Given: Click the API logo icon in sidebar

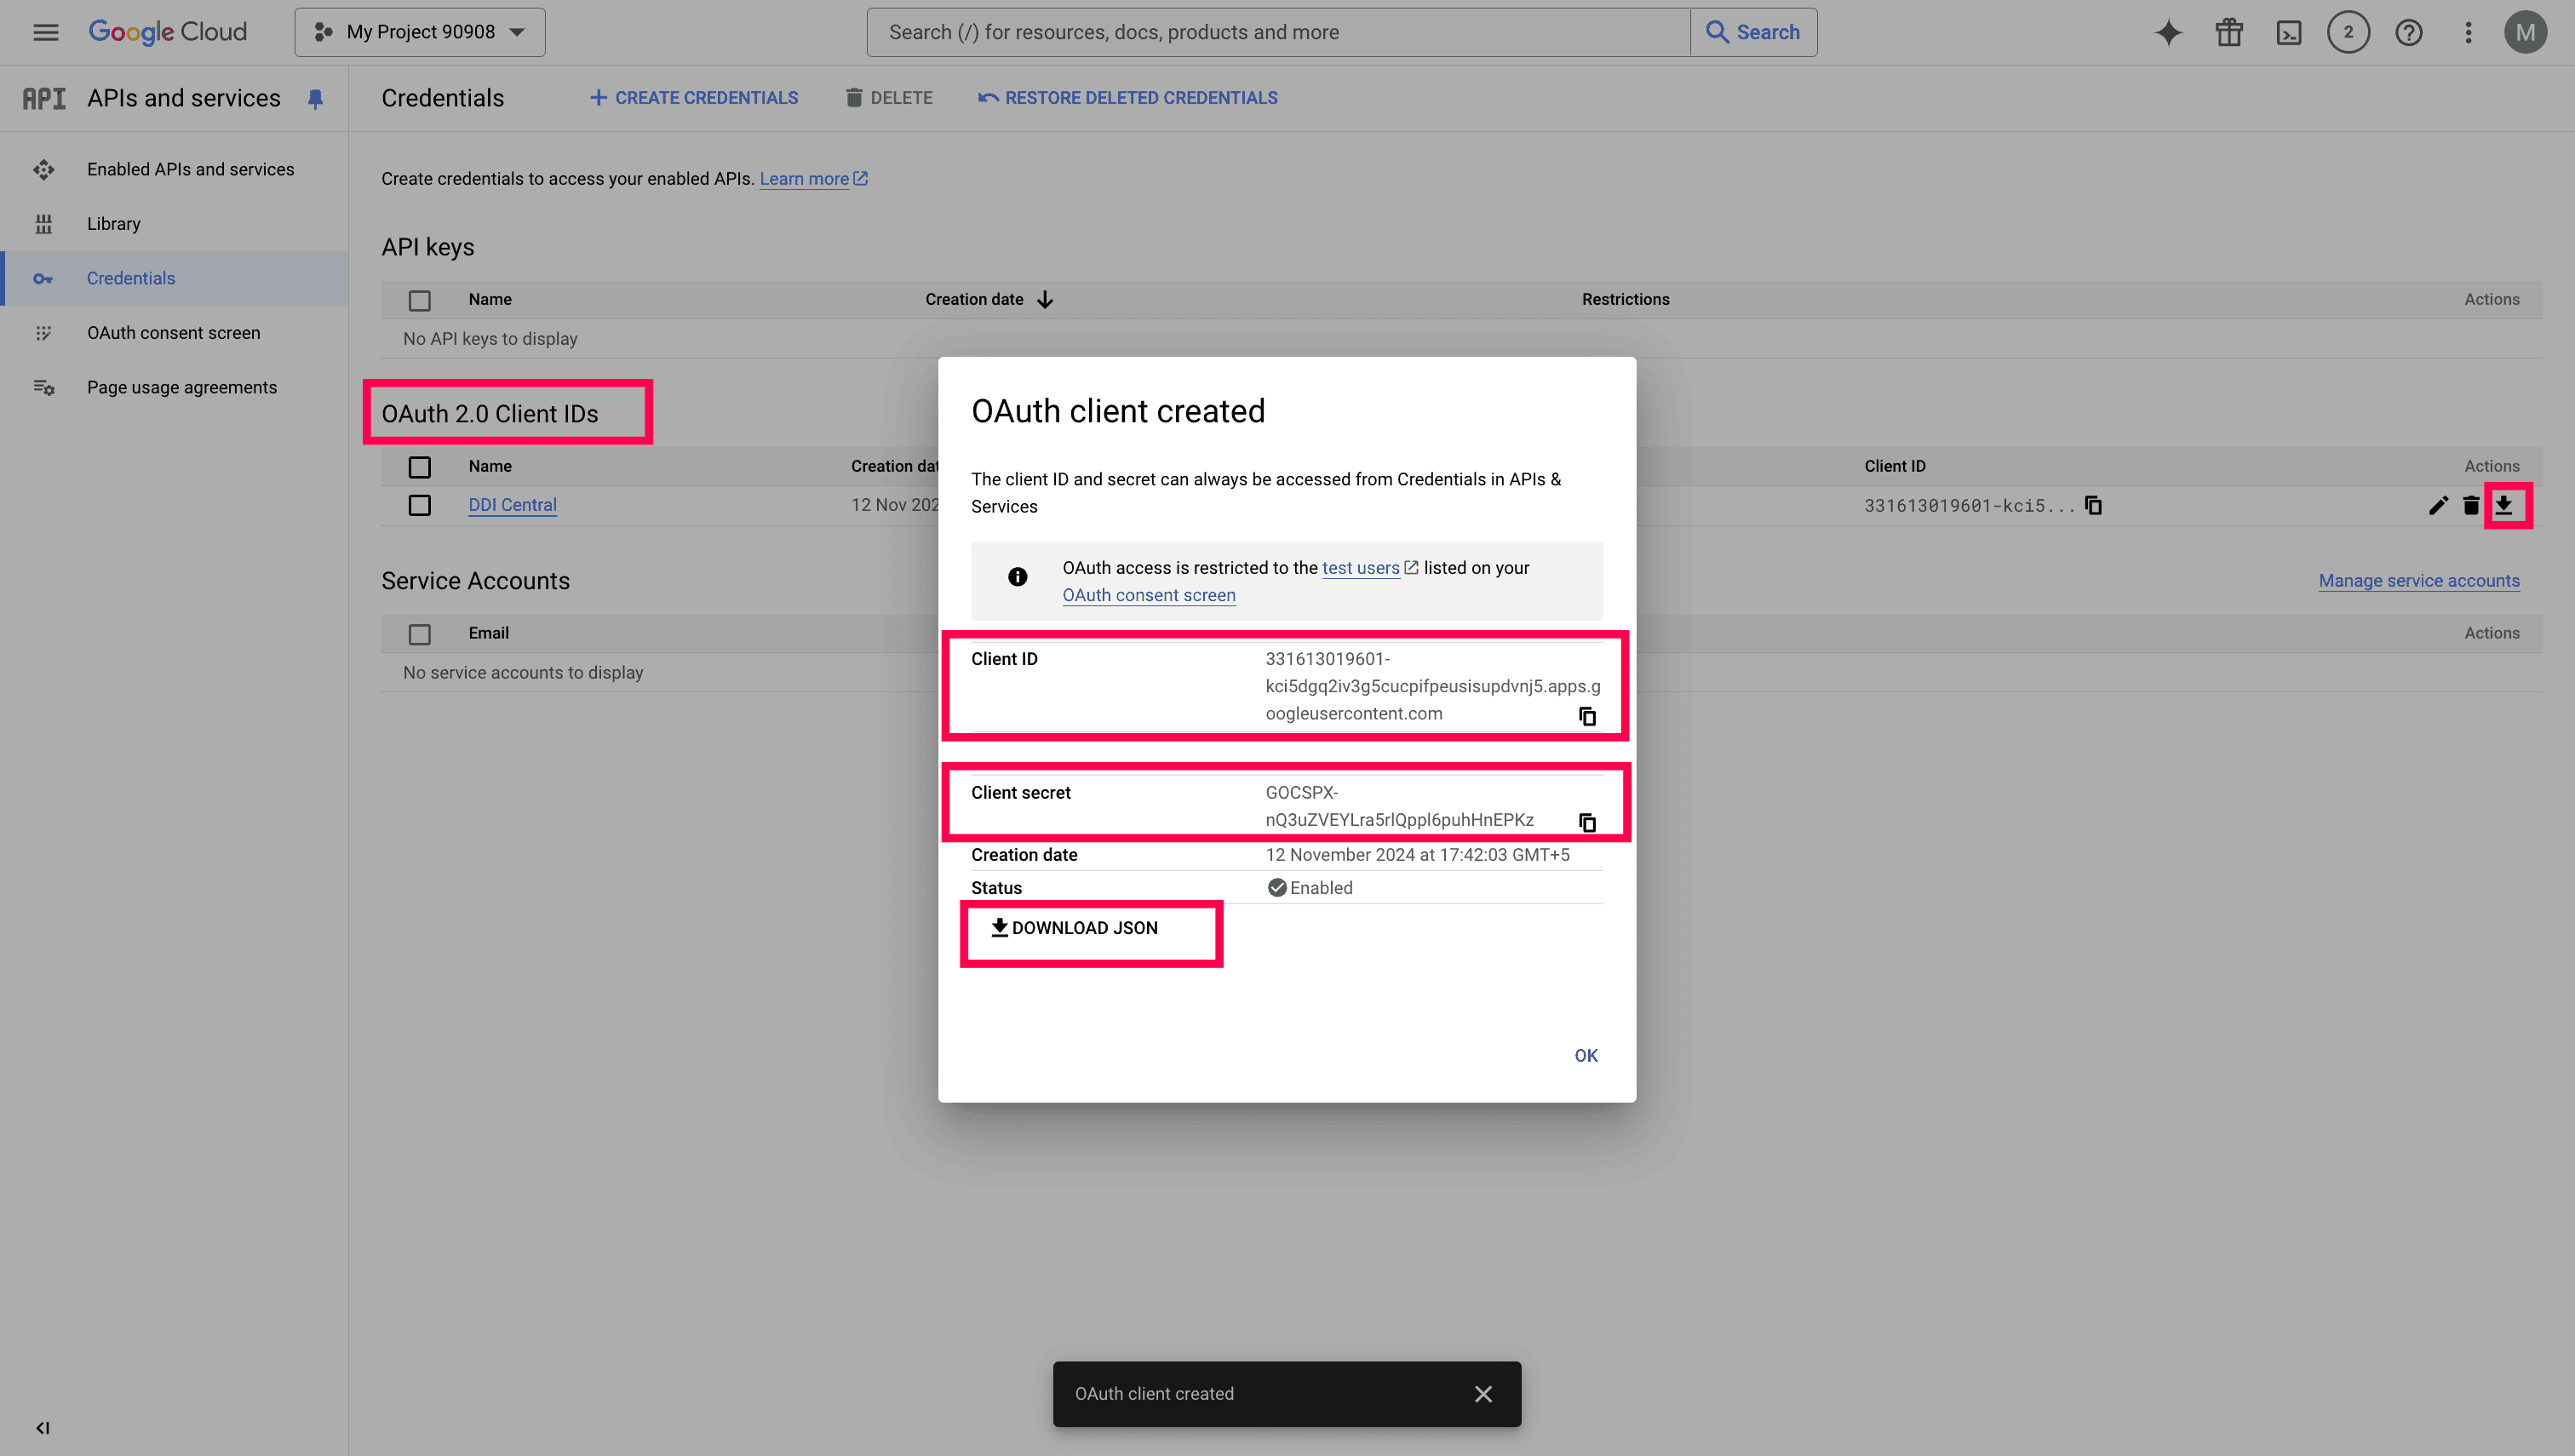Looking at the screenshot, I should tap(44, 98).
